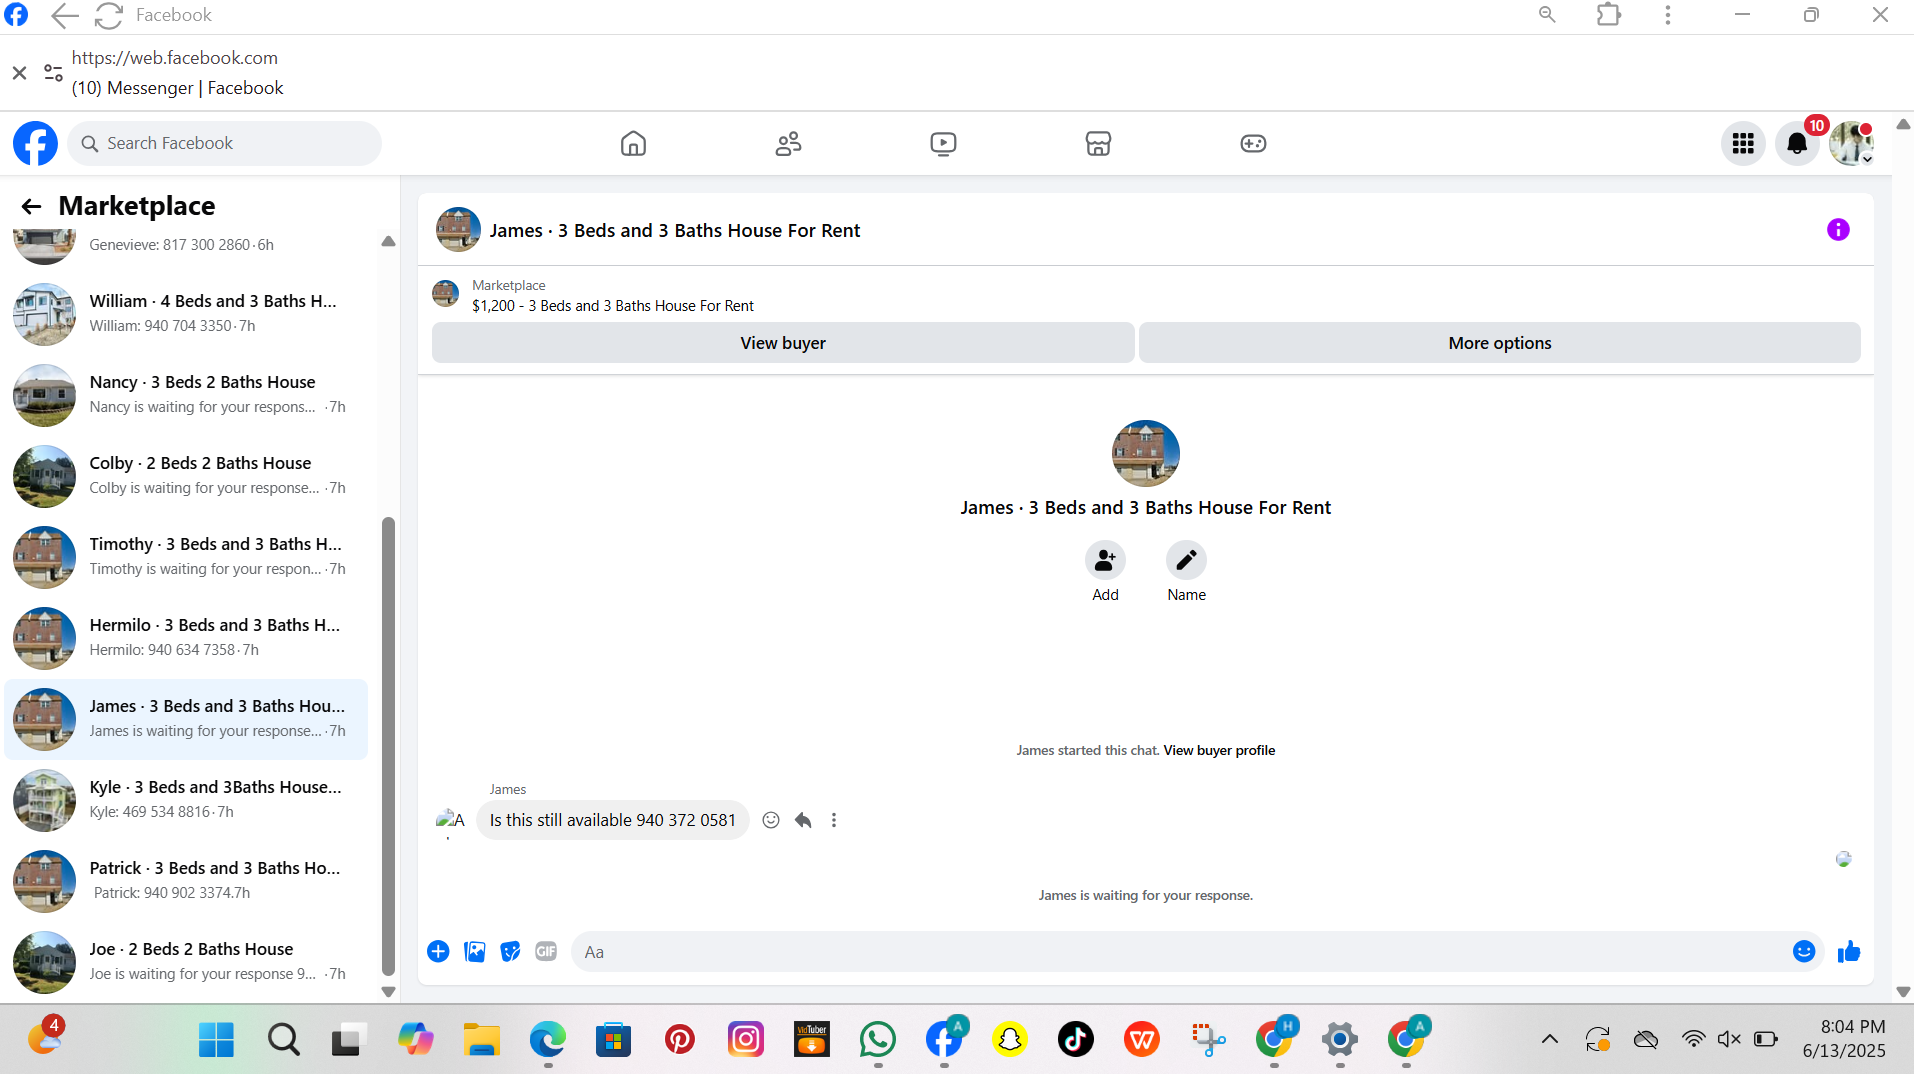
Task: Send a thumbs-up like
Action: [x=1849, y=951]
